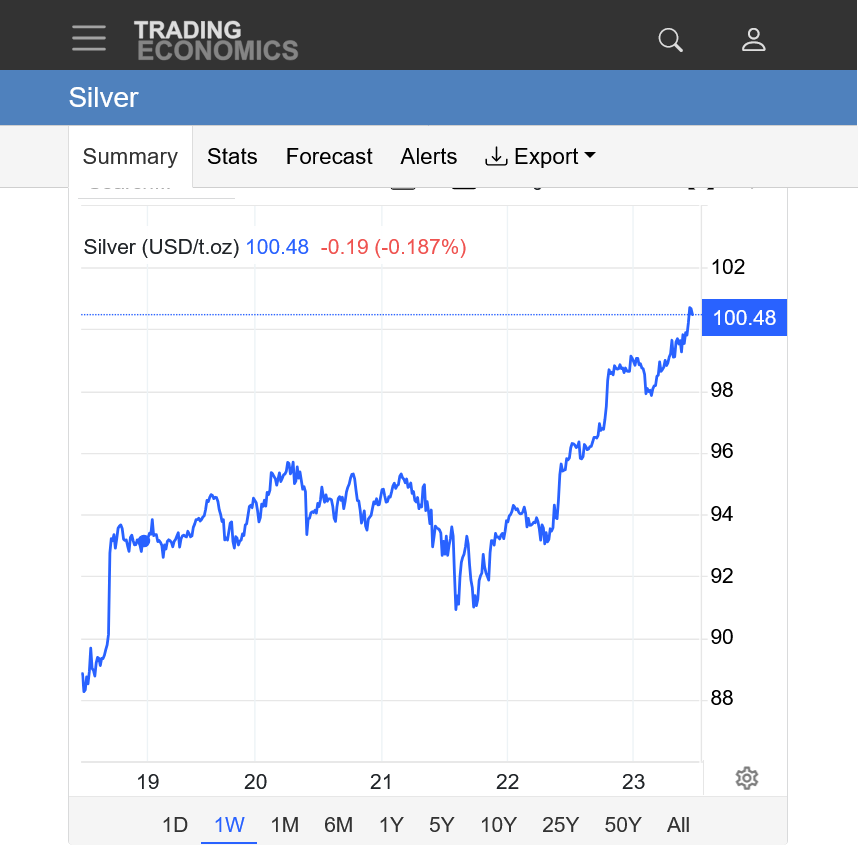Viewport: 858px width, 863px height.
Task: Show the 50Y price history
Action: [x=623, y=825]
